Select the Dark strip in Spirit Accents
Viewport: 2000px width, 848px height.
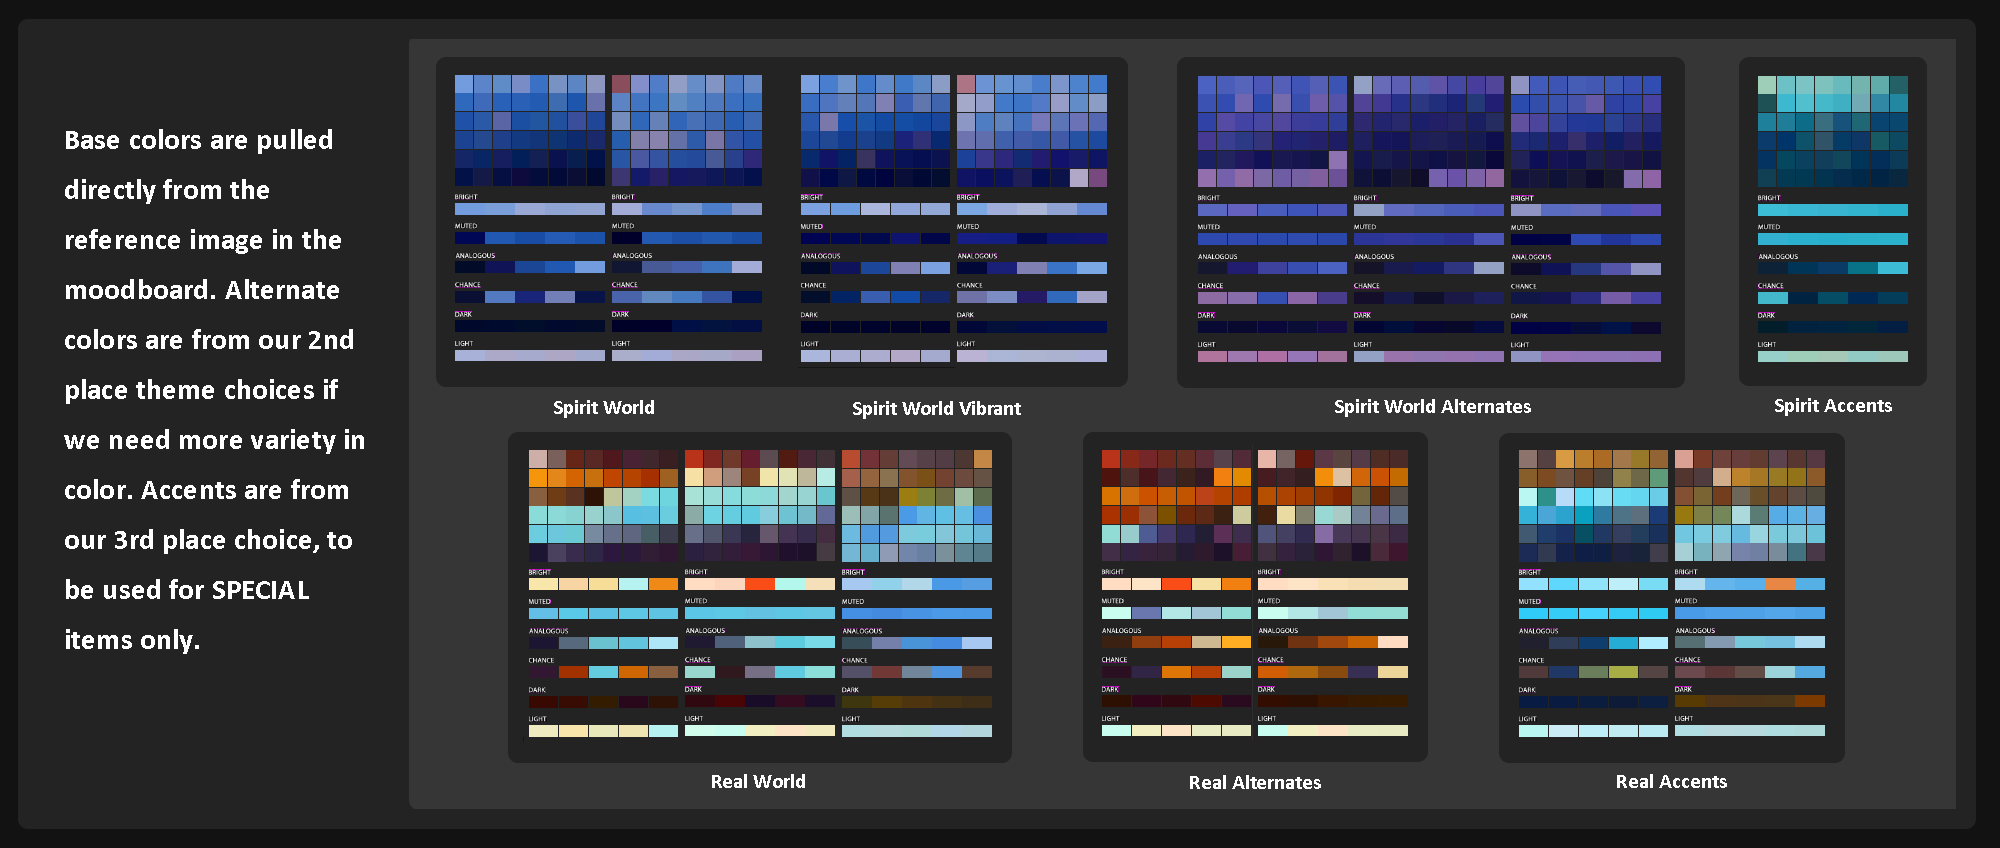pos(1832,327)
